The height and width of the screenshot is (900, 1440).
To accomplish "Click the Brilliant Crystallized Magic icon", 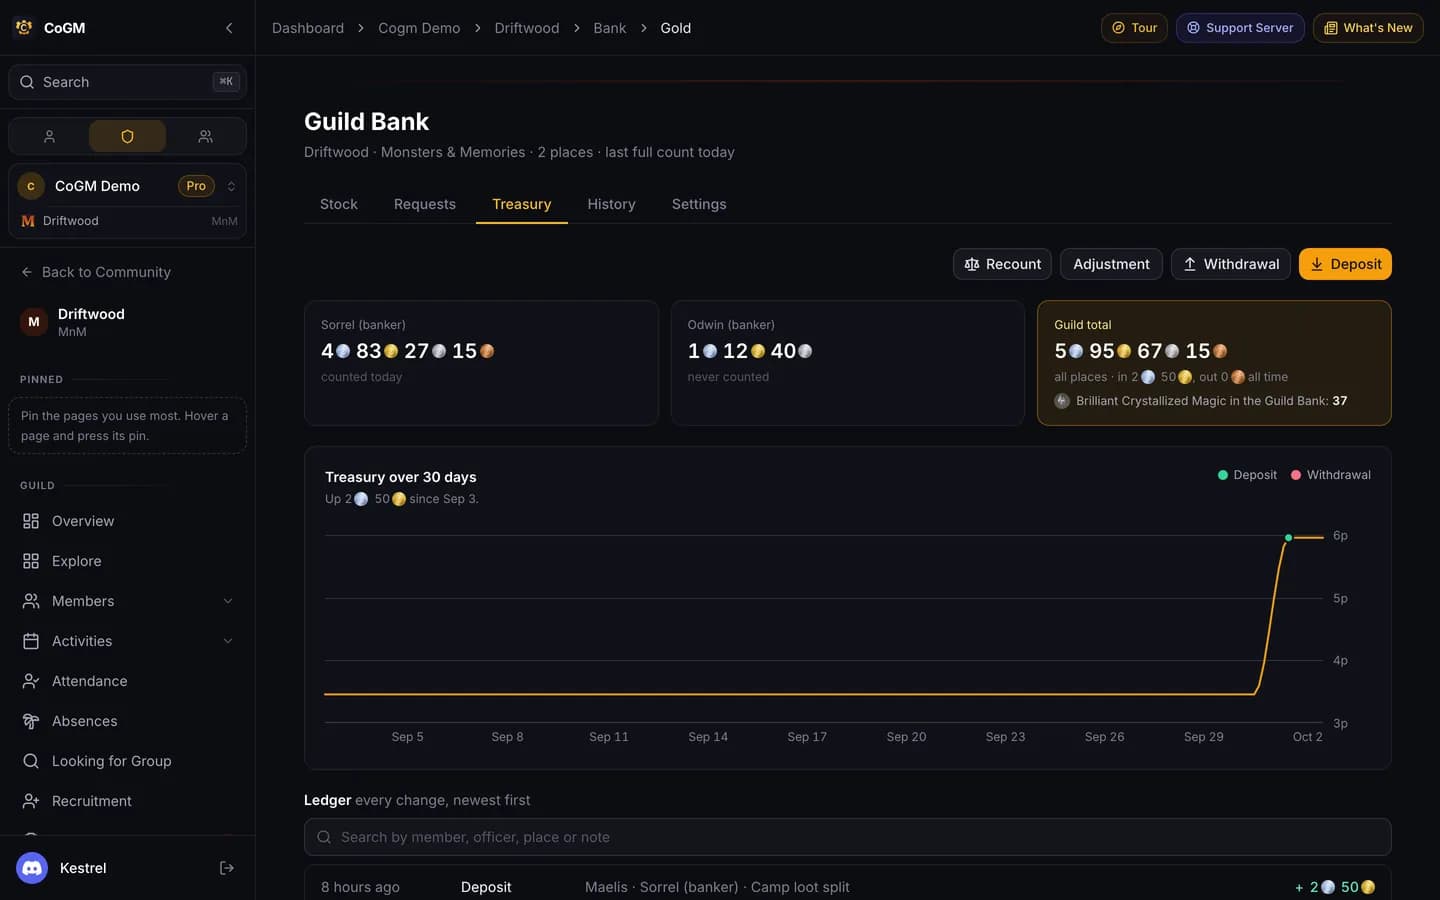I will coord(1062,401).
